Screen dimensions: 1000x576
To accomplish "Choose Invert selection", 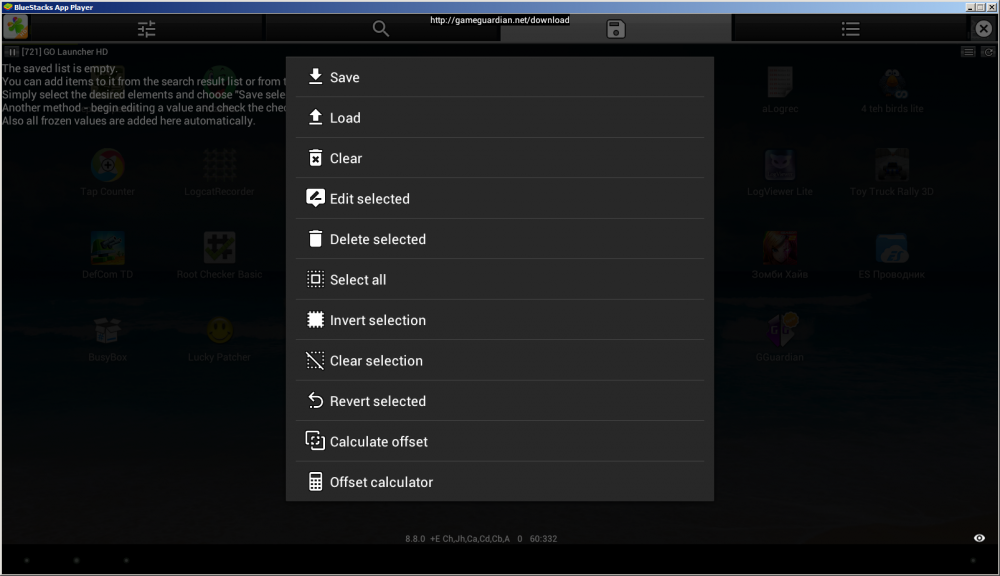I will coord(377,320).
